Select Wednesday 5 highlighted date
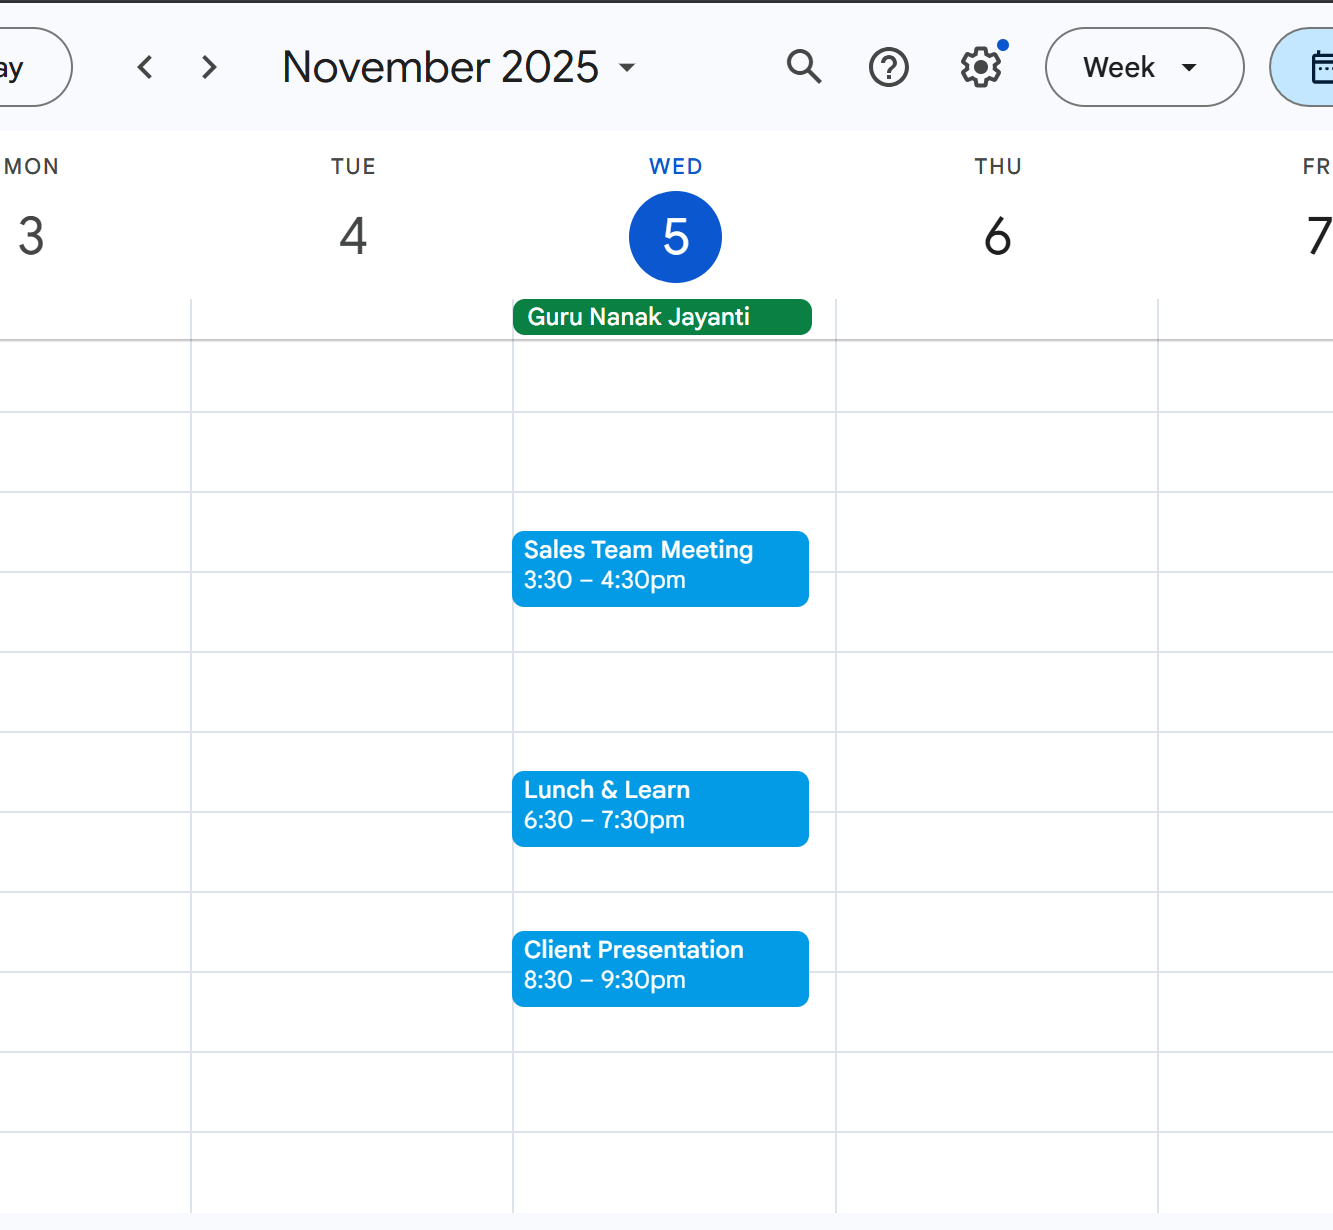Screen dimensions: 1333x1230 point(675,237)
